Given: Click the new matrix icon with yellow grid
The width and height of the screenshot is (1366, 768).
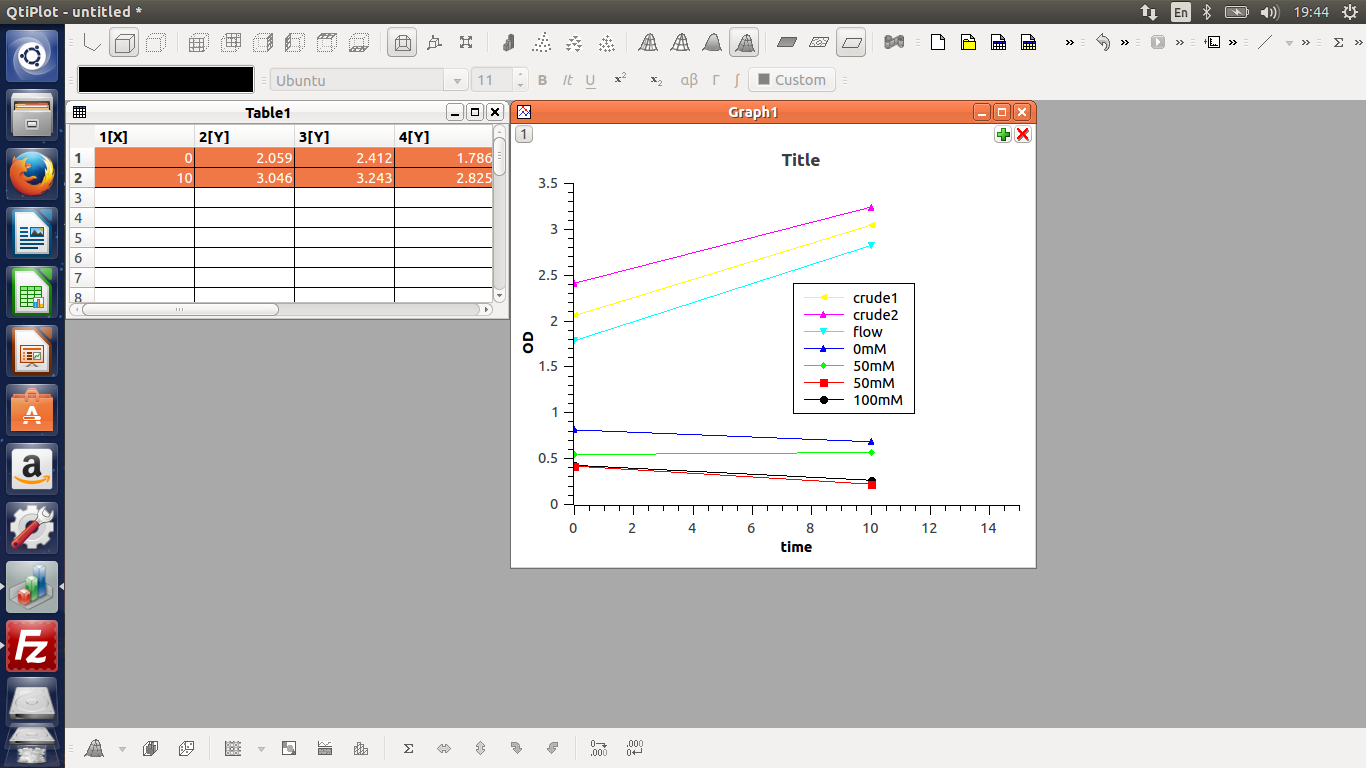Looking at the screenshot, I should [1028, 43].
